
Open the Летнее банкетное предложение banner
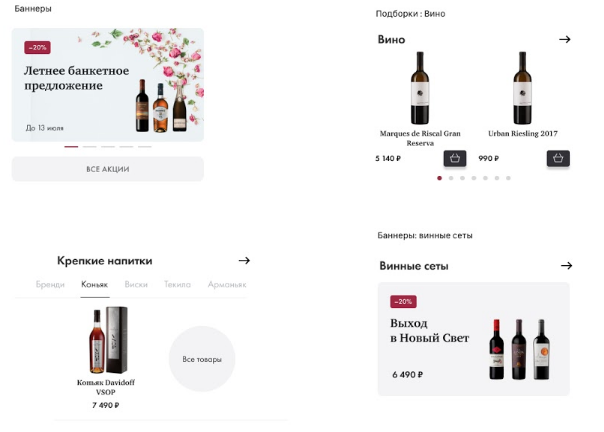[107, 84]
